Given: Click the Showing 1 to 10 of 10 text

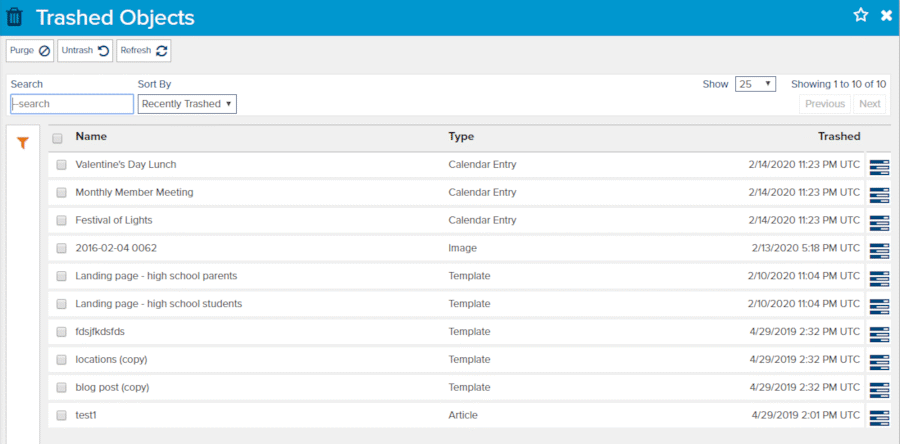Looking at the screenshot, I should tap(839, 84).
